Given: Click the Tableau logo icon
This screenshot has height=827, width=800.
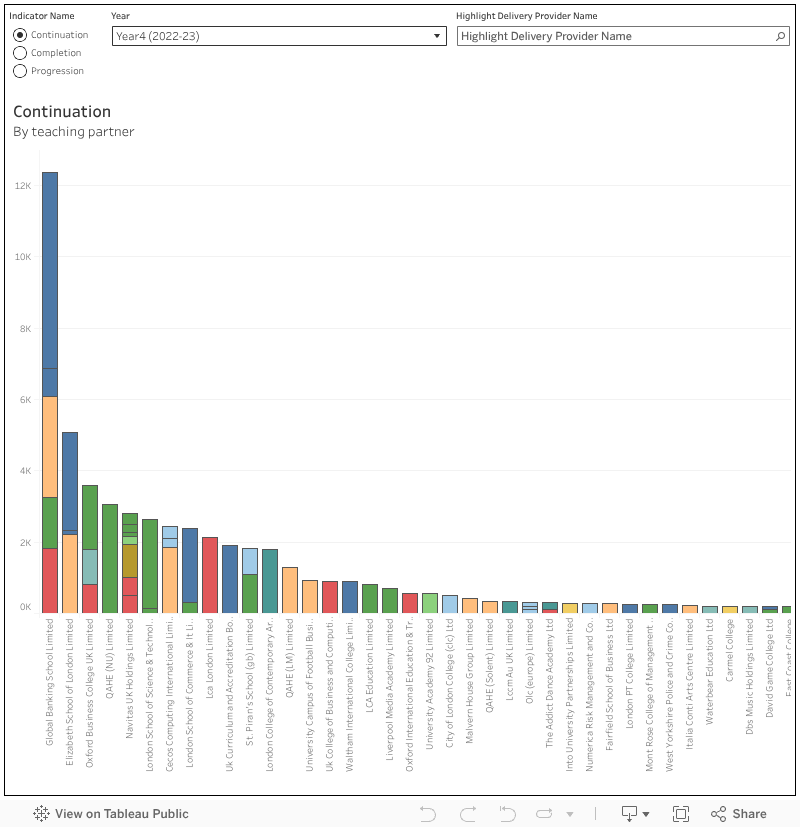Looking at the screenshot, I should tap(42, 814).
